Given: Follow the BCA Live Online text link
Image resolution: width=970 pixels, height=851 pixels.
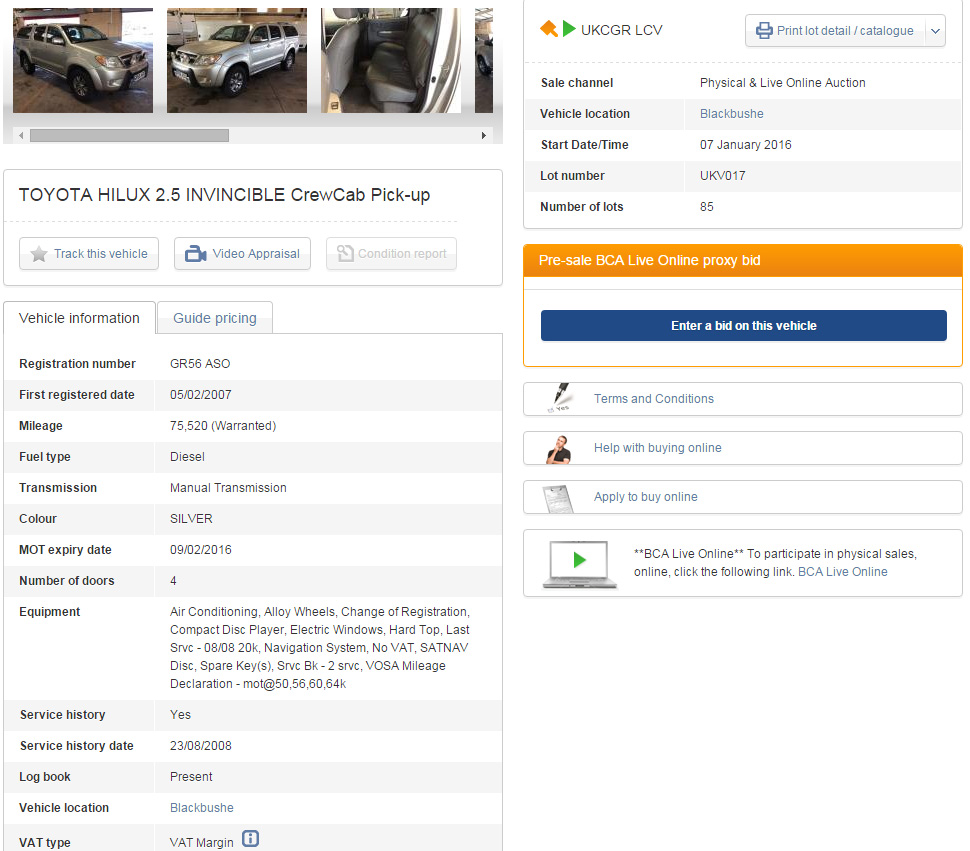Looking at the screenshot, I should pos(843,571).
